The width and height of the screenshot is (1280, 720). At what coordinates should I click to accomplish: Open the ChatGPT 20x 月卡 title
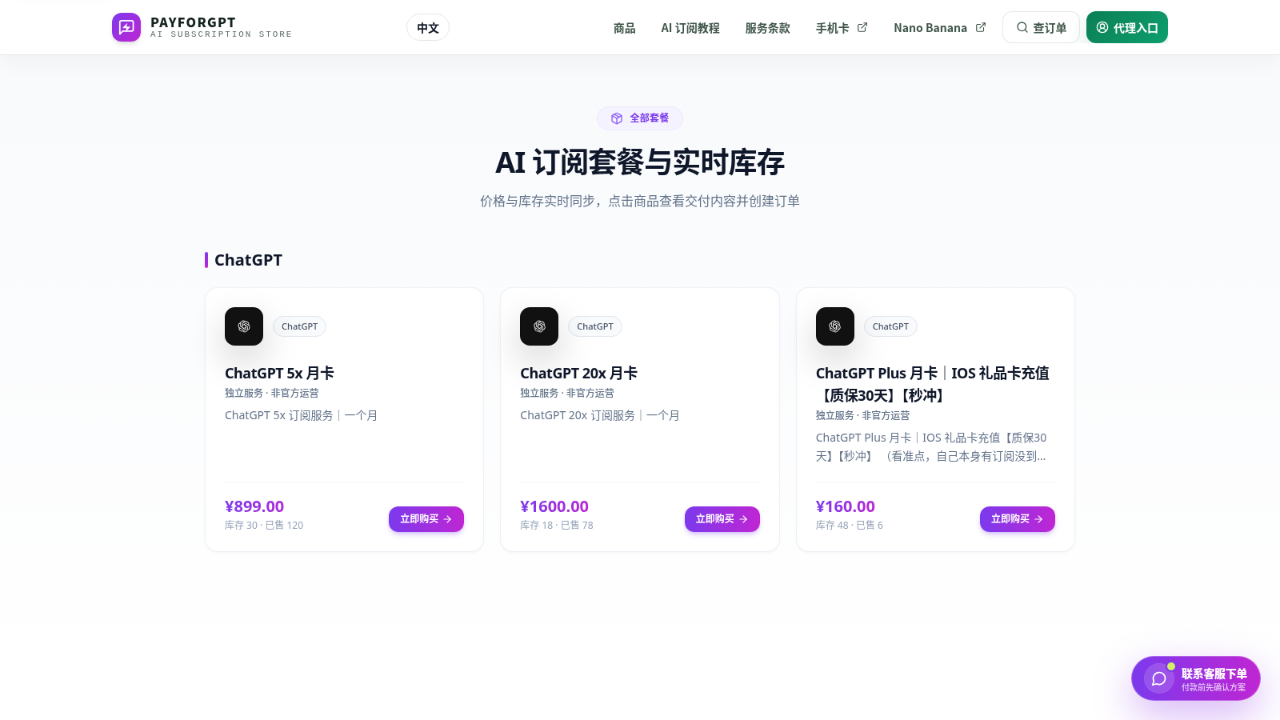tap(578, 373)
